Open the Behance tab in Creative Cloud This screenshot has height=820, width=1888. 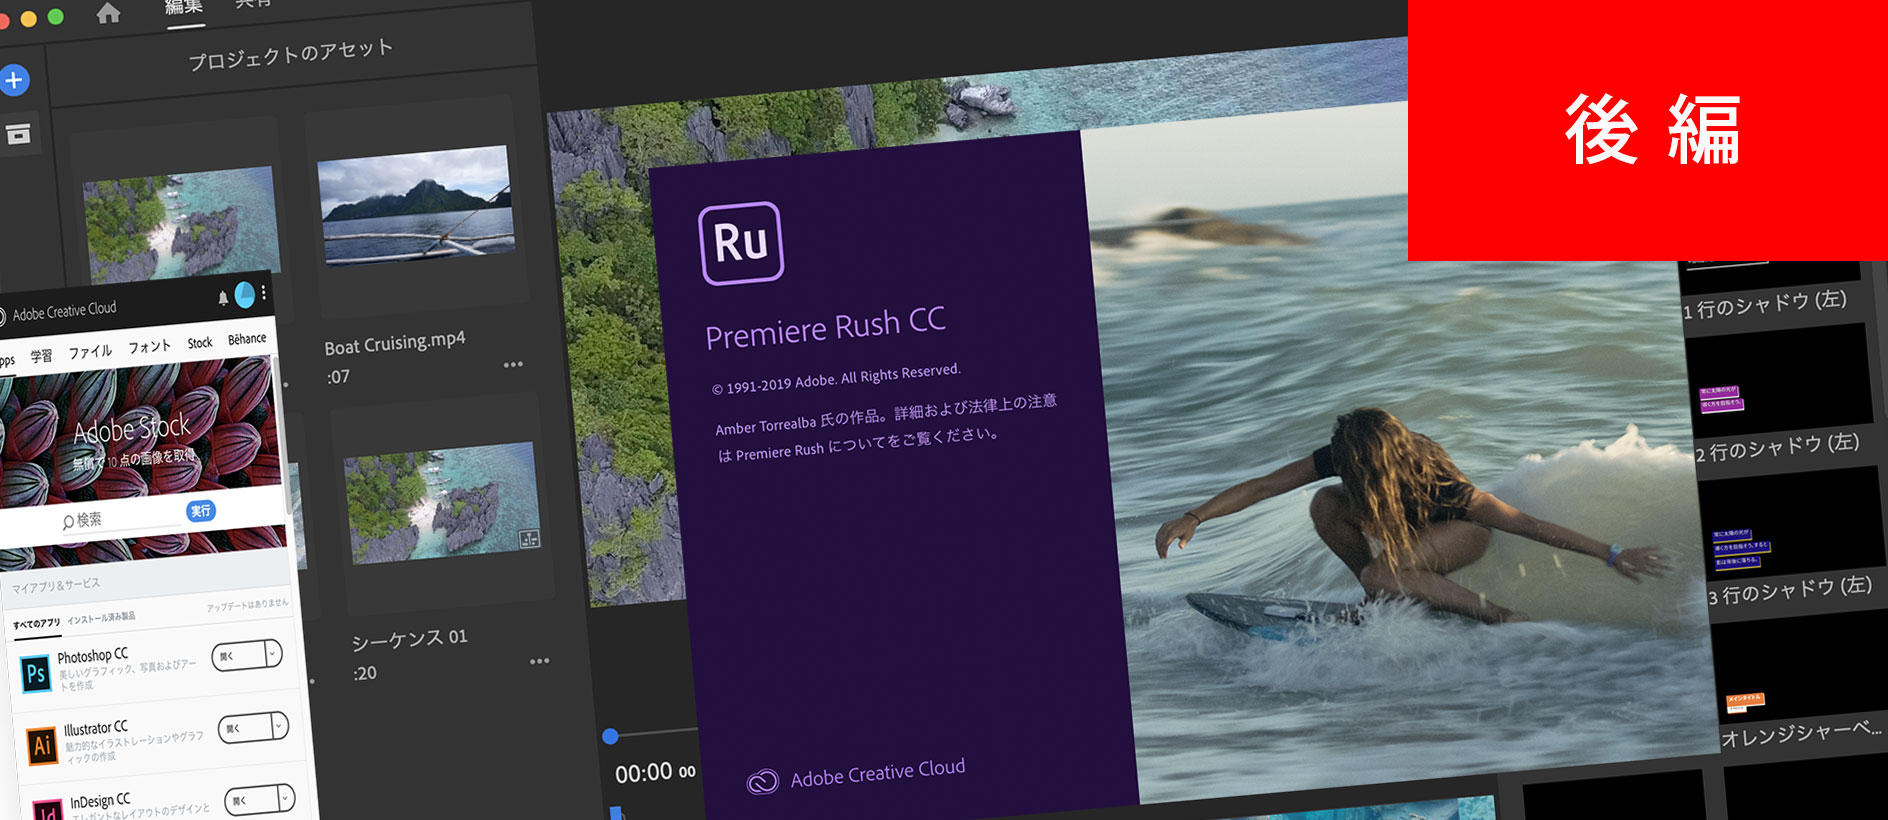click(x=247, y=339)
